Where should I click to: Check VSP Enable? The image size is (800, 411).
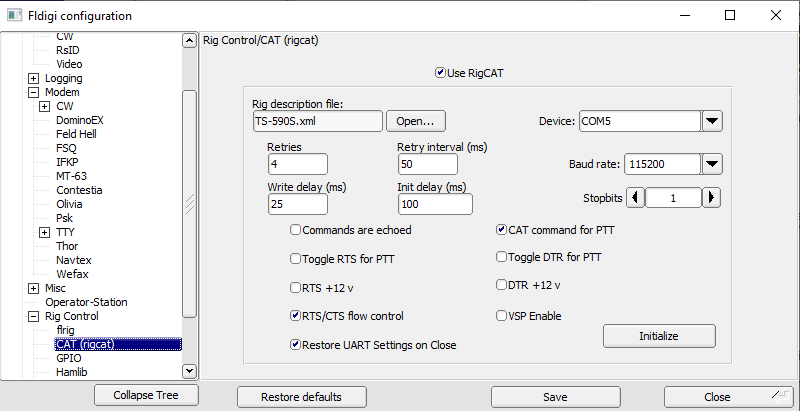point(501,316)
